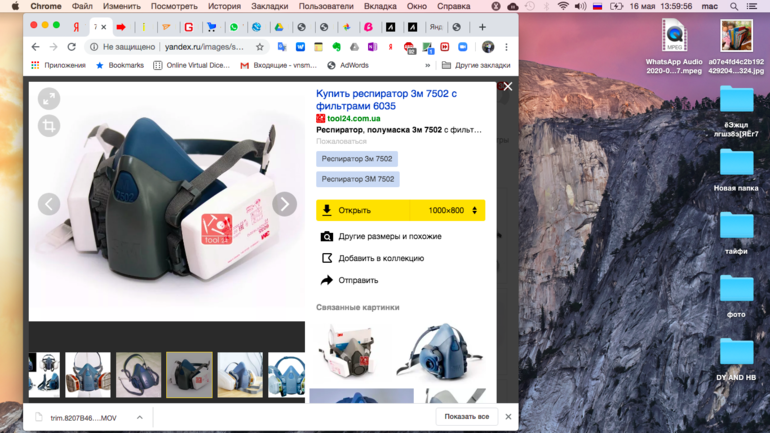Image resolution: width=770 pixels, height=433 pixels.
Task: Click Другие размеры и похожие
Action: [381, 236]
